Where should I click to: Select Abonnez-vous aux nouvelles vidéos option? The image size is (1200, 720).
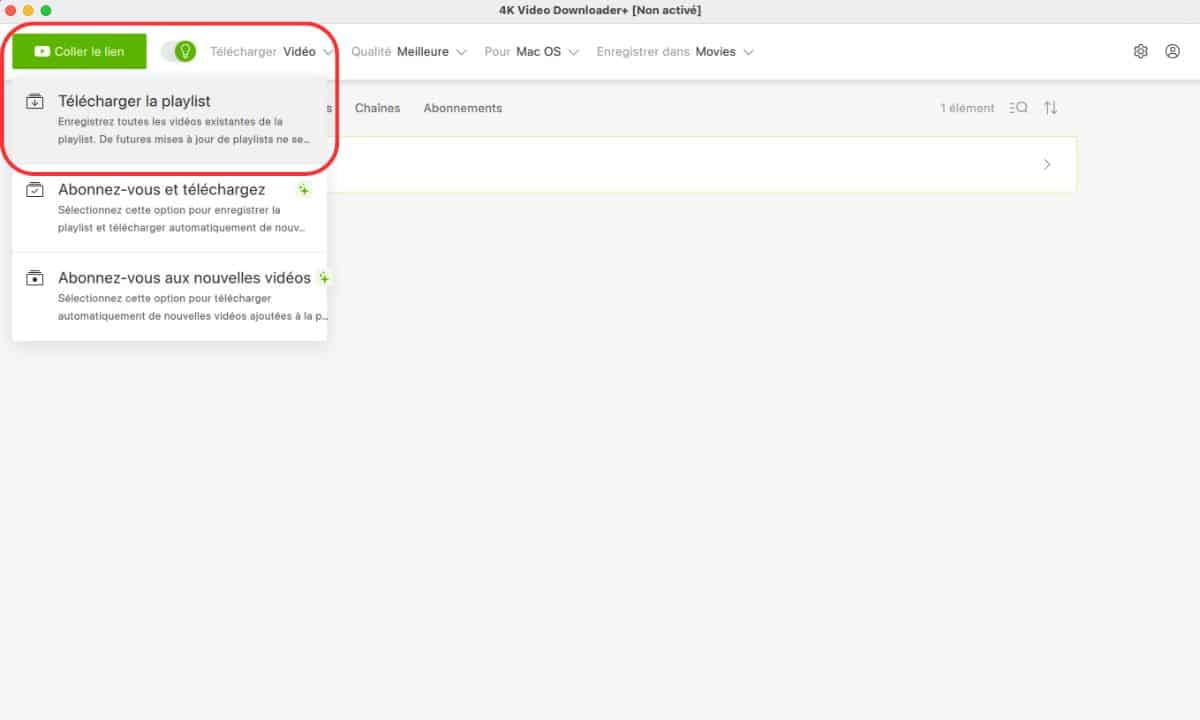tap(170, 296)
